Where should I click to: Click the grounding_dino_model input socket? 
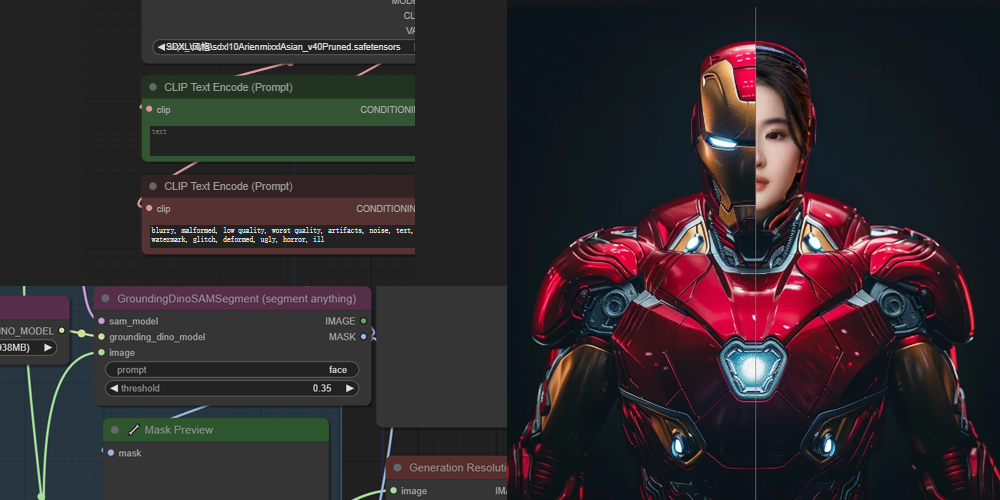coord(101,336)
